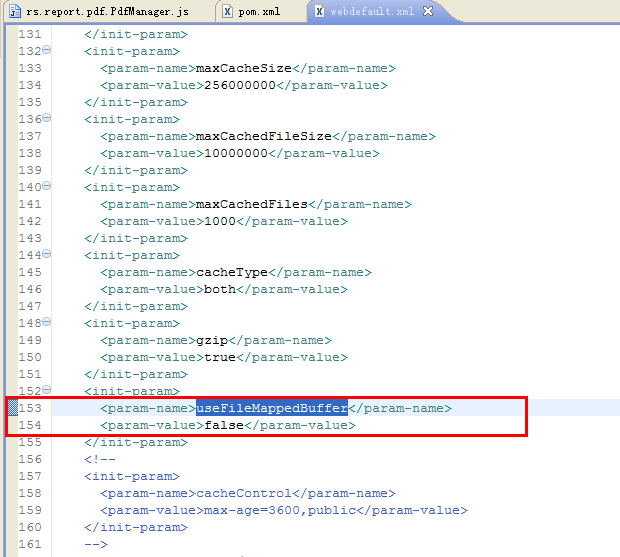This screenshot has height=557, width=620.
Task: Click the maxCachedFiles parameter name
Action: [251, 204]
